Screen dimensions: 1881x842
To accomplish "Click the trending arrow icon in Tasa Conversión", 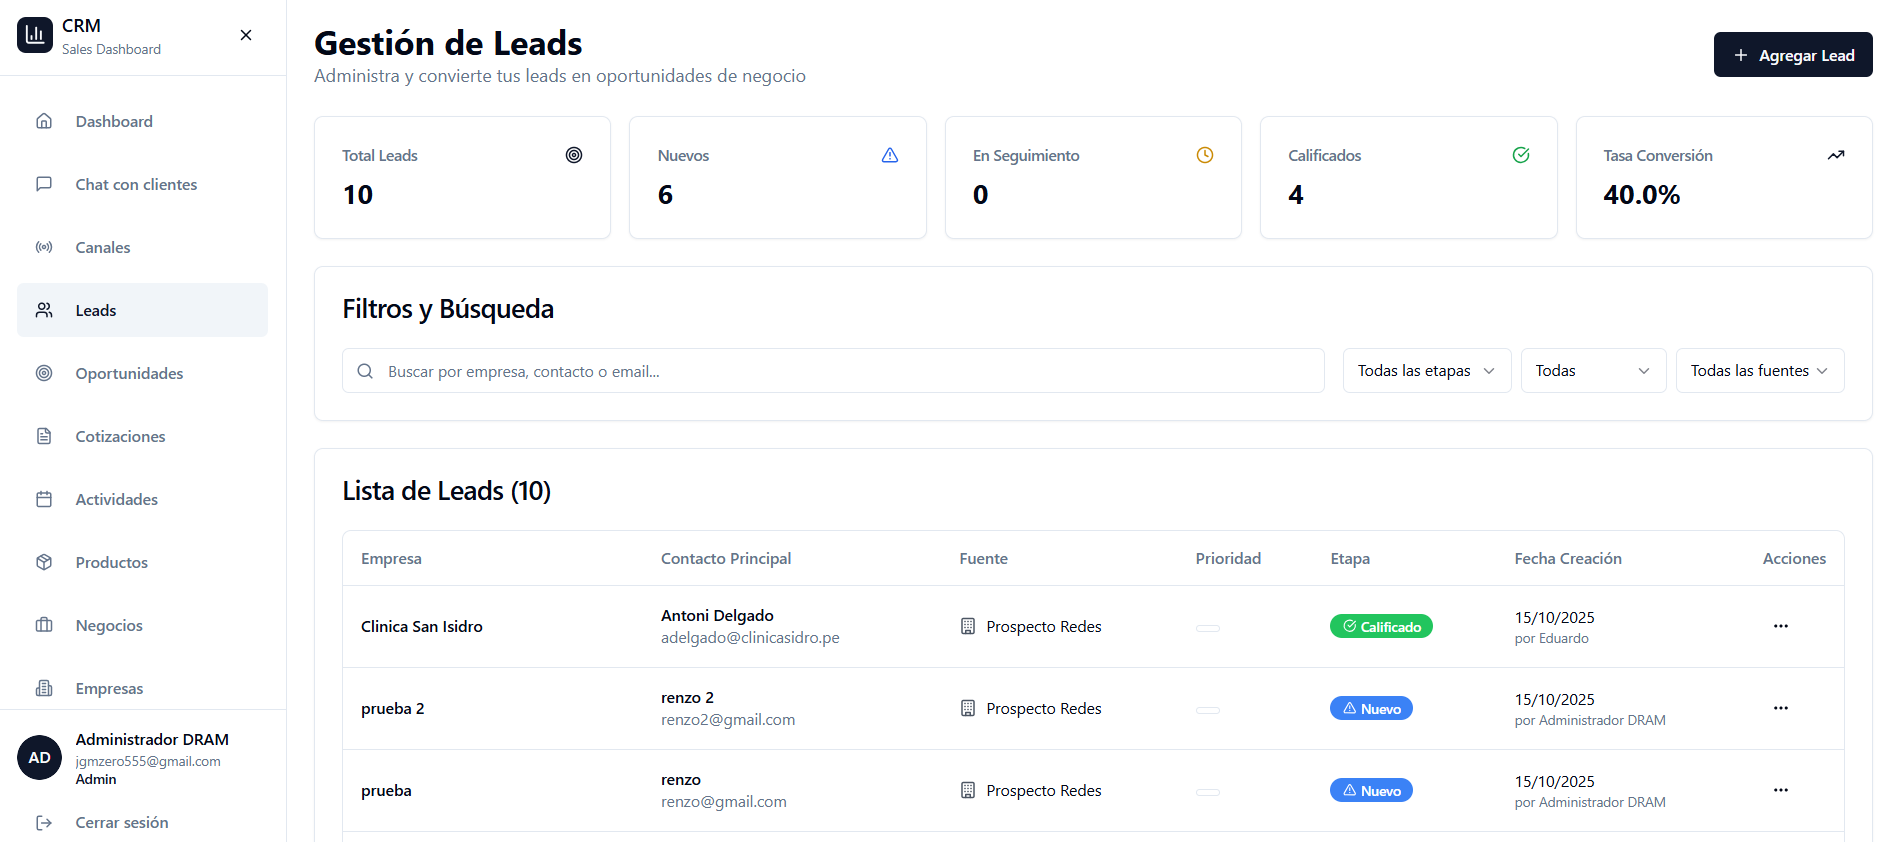I will pyautogui.click(x=1835, y=155).
